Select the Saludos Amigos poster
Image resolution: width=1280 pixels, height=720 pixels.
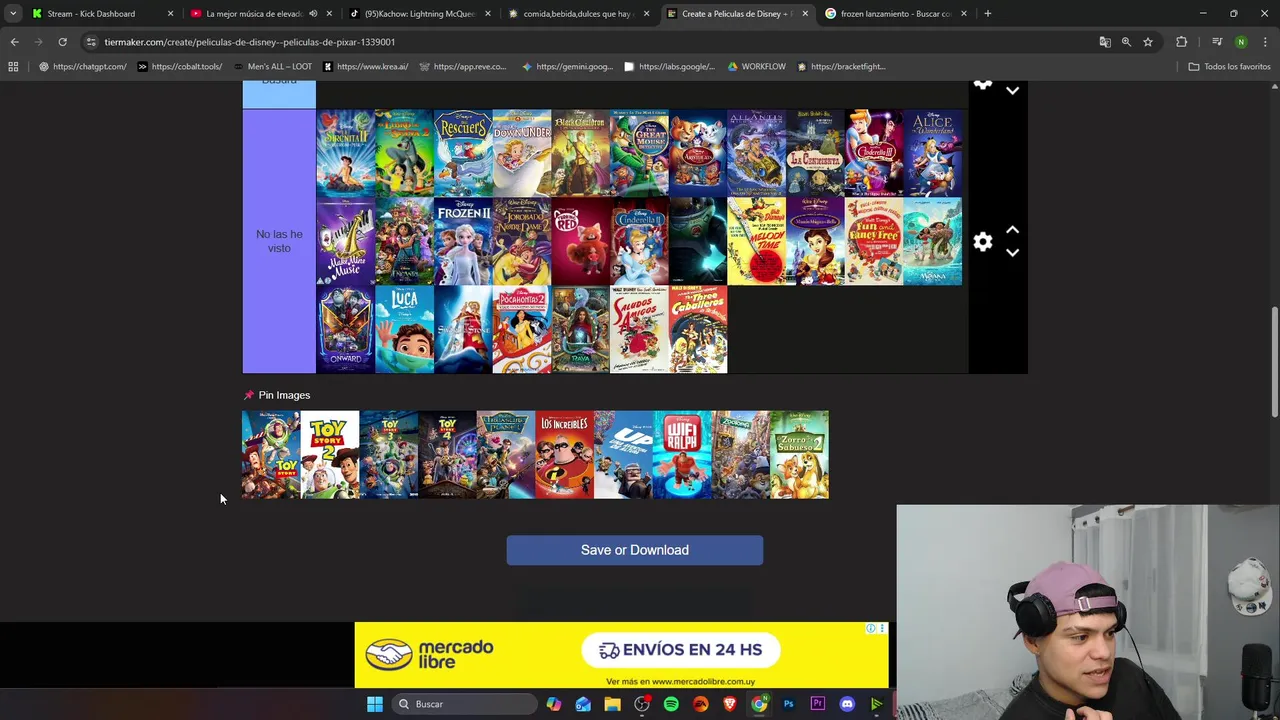[x=639, y=330]
